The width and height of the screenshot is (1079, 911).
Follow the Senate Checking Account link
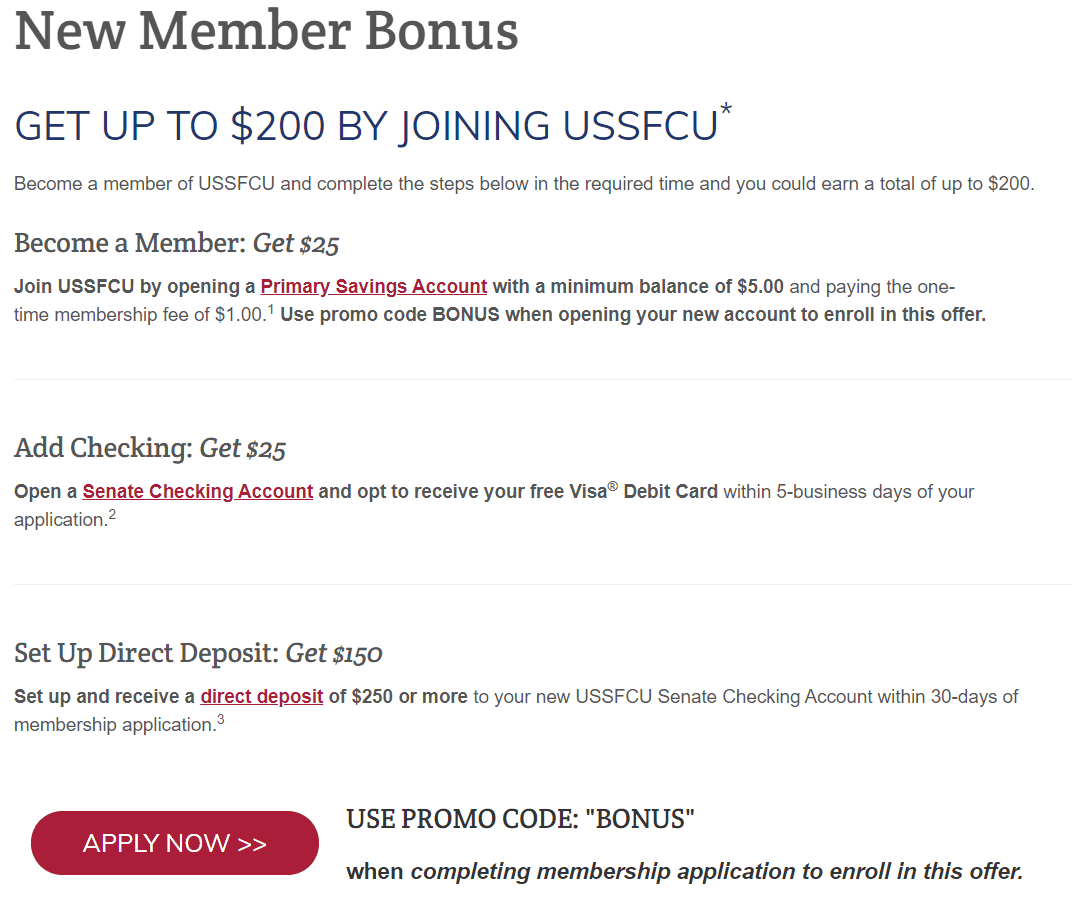(x=197, y=491)
